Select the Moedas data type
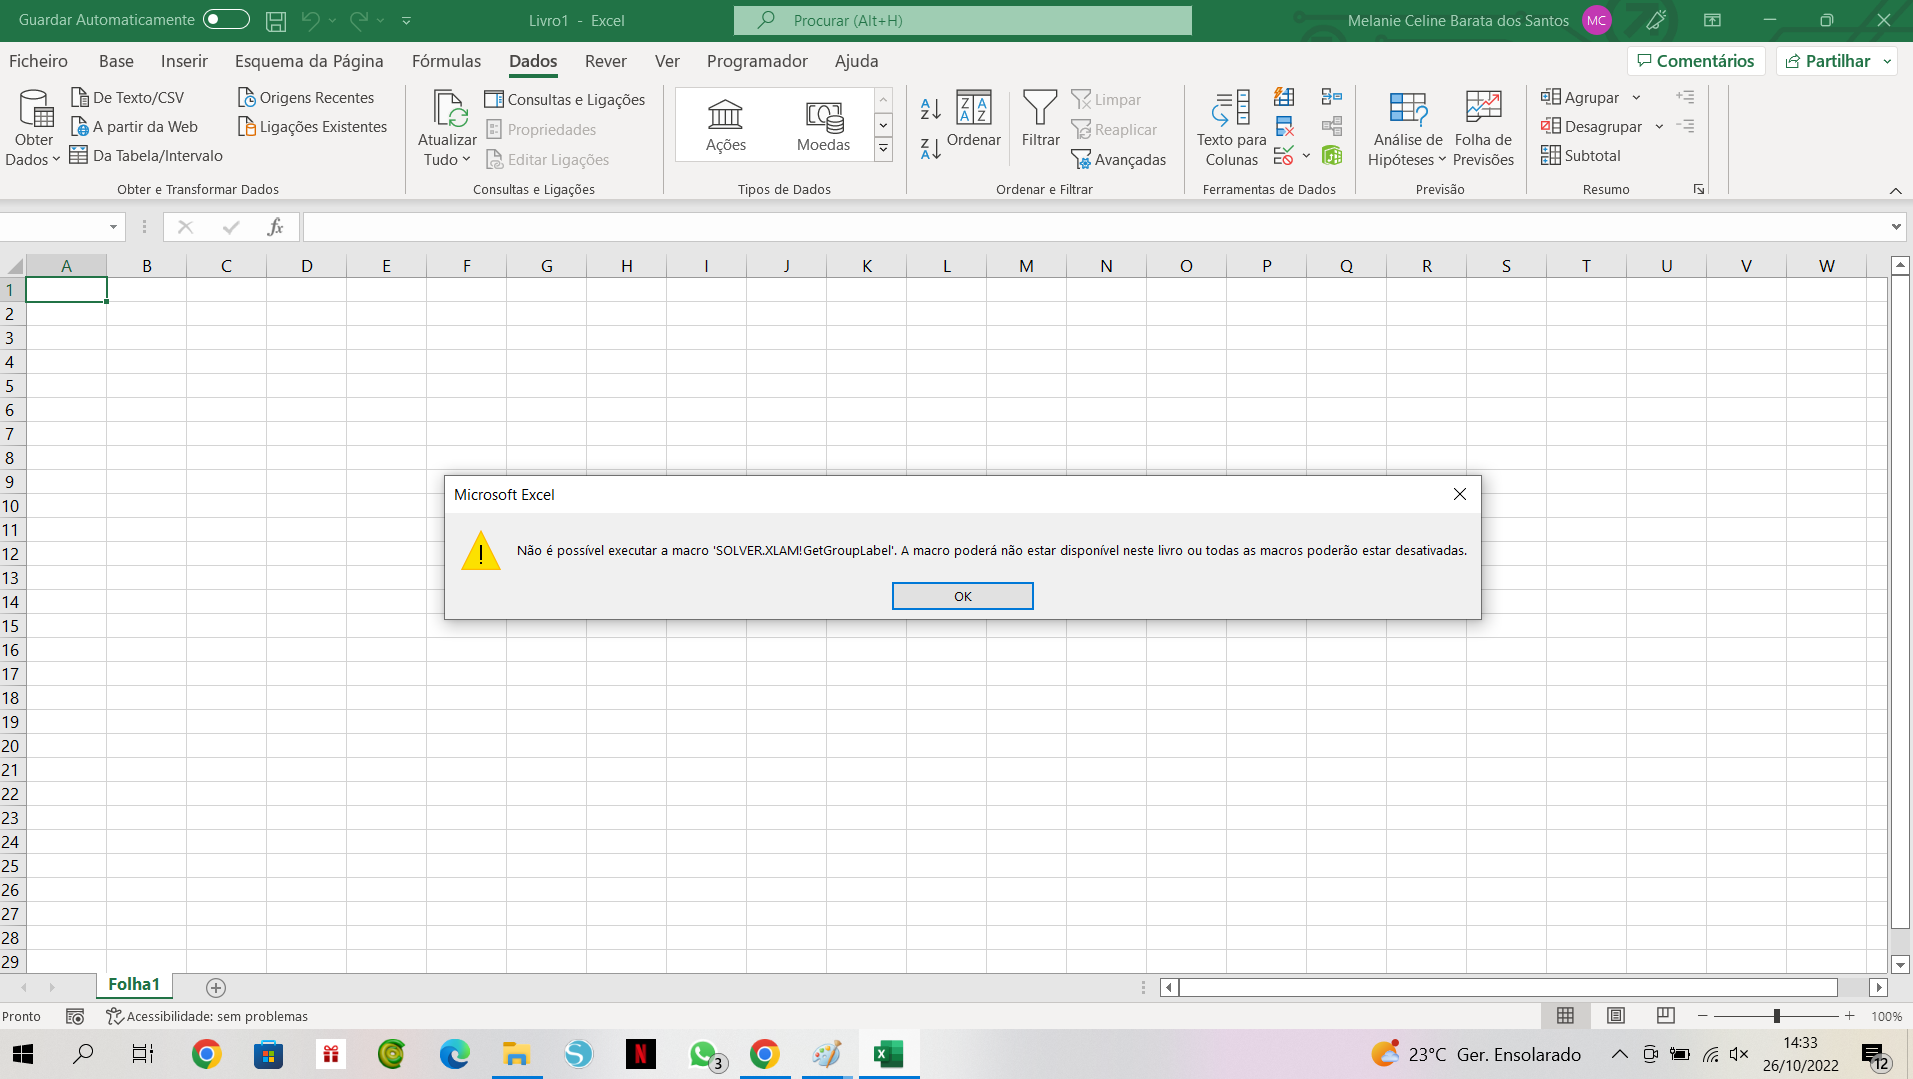Viewport: 1913px width, 1079px height. click(824, 124)
